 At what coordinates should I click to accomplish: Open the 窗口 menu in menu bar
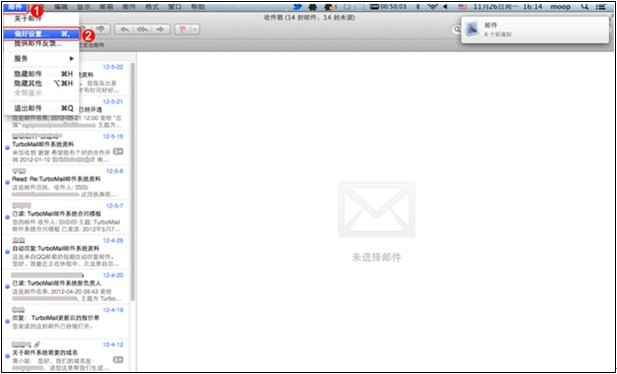click(175, 7)
